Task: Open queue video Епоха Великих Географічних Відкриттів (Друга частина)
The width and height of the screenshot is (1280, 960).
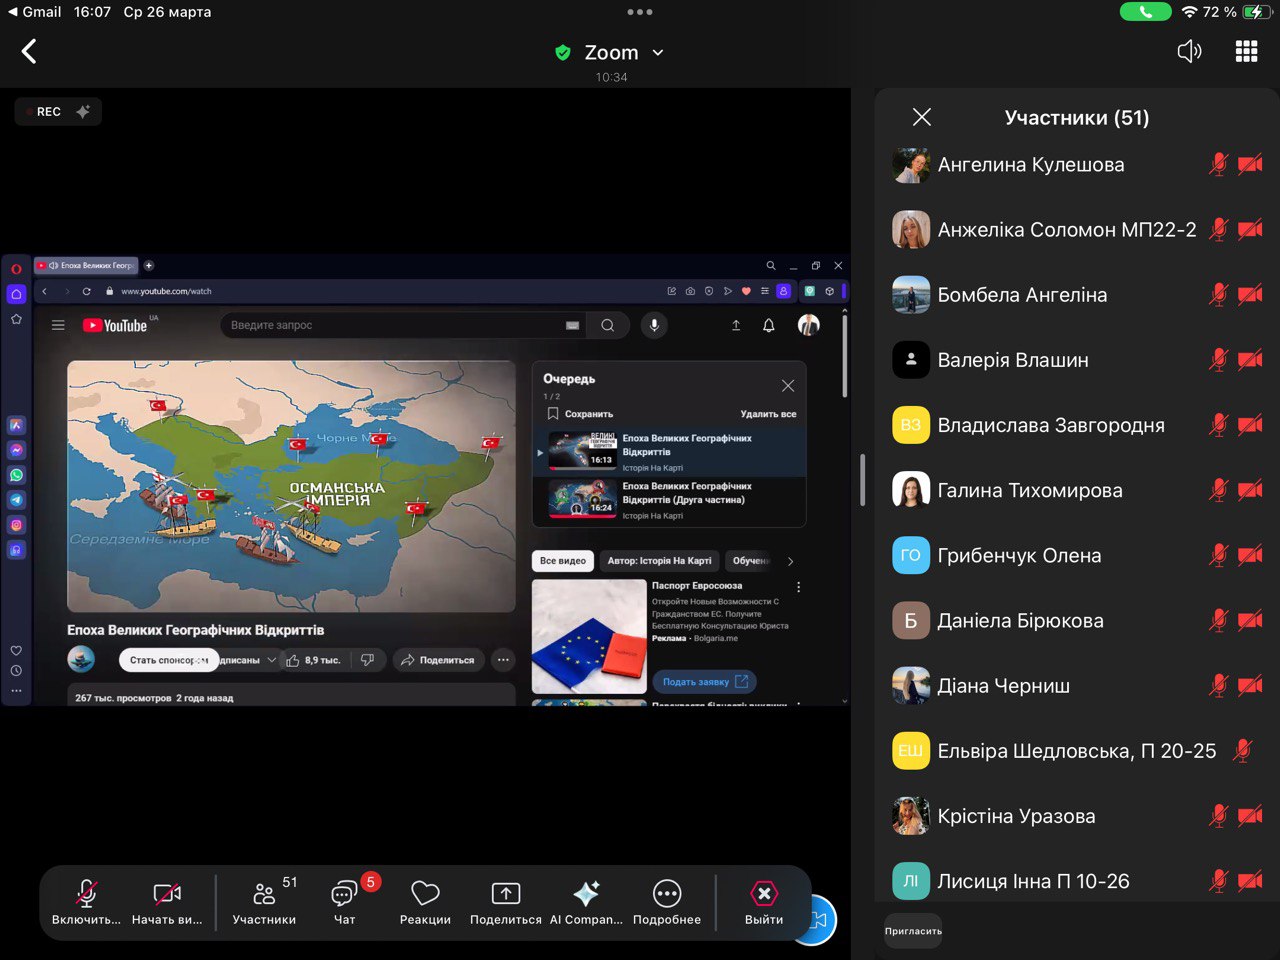Action: pyautogui.click(x=668, y=501)
